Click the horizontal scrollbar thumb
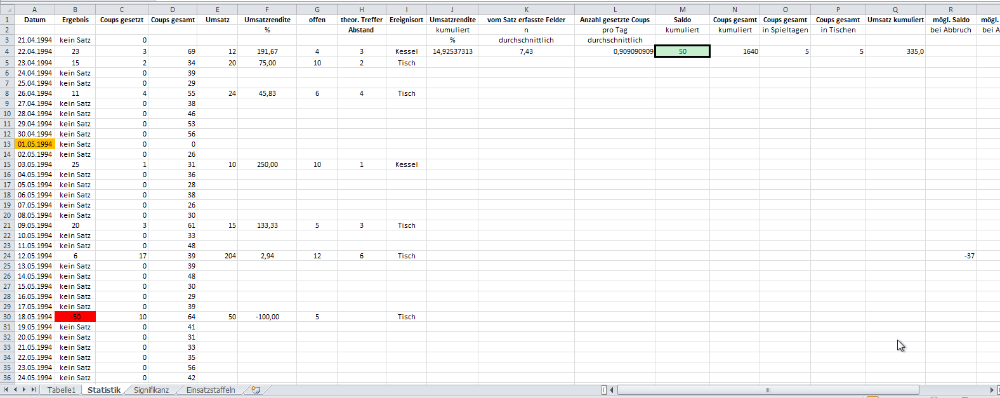Image resolution: width=1000 pixels, height=398 pixels. (768, 390)
